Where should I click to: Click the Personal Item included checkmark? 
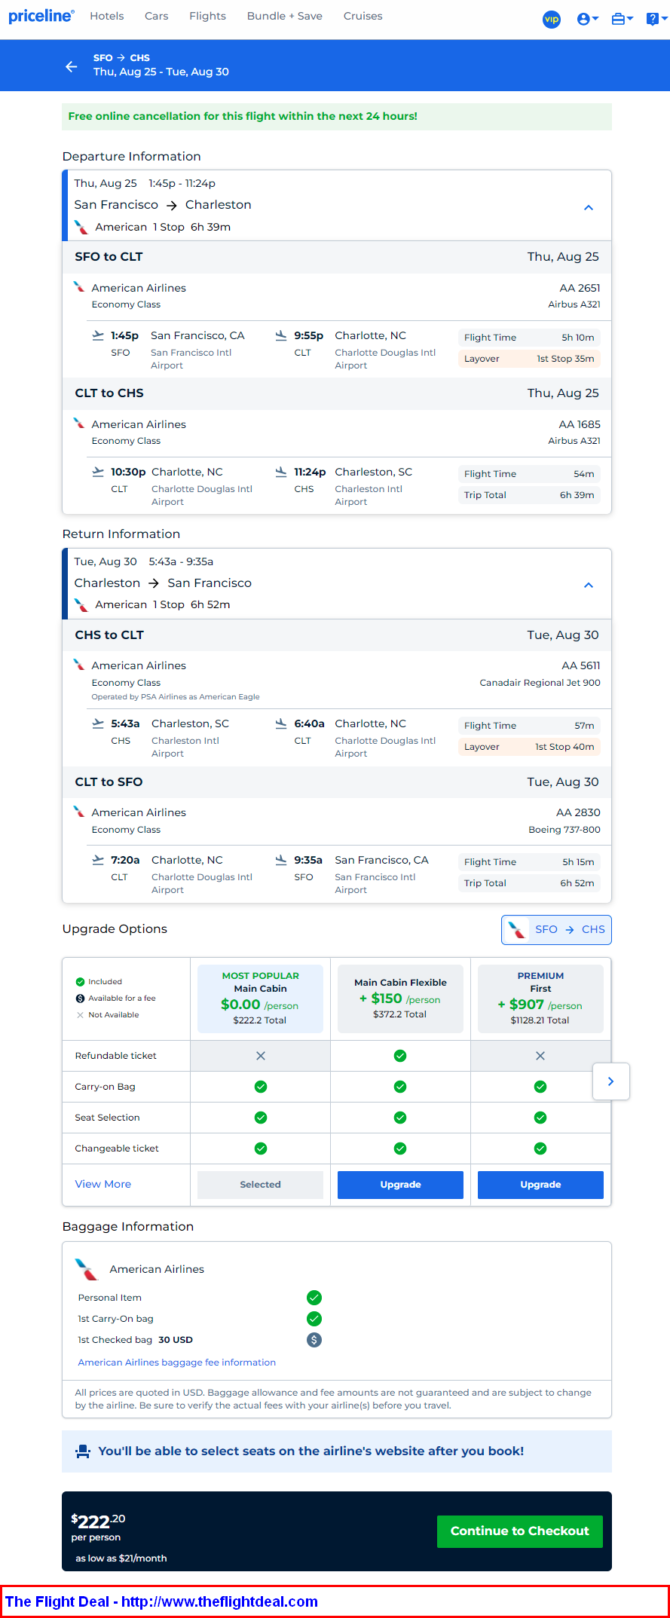tap(314, 1297)
